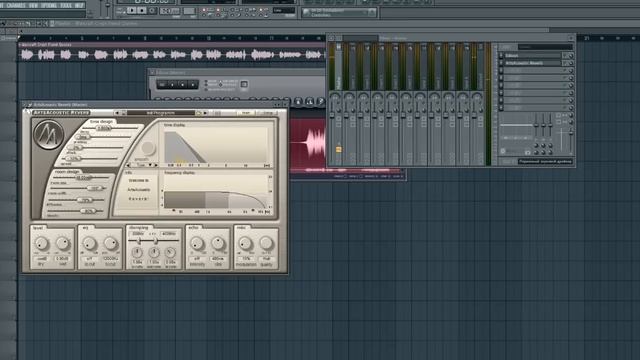Select the Edison effect slot in mixer
The height and width of the screenshot is (360, 640).
pyautogui.click(x=533, y=56)
